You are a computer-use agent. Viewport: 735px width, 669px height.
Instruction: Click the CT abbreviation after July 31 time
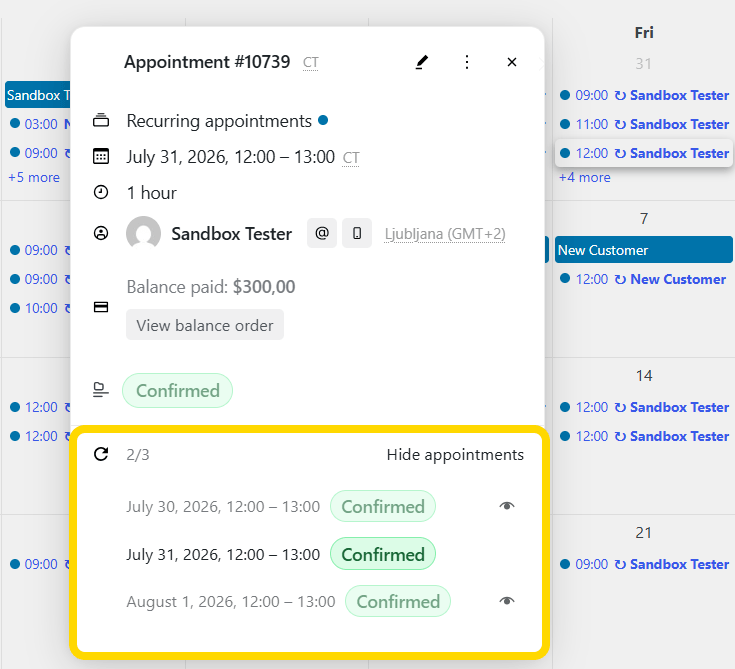click(351, 158)
